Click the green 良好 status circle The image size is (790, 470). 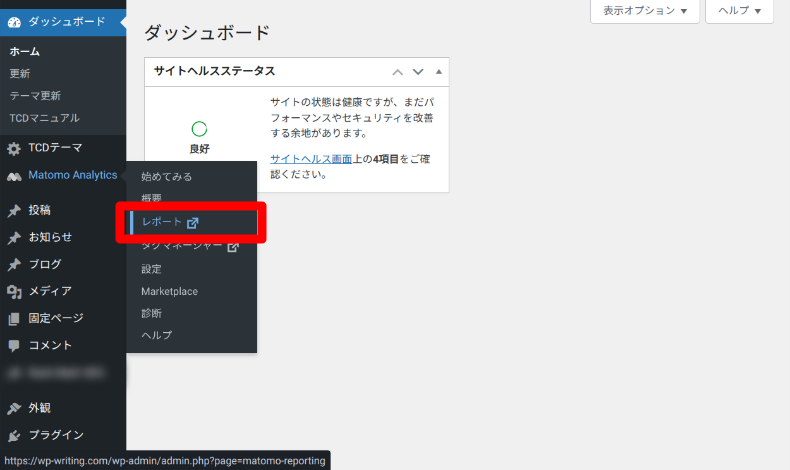tap(200, 129)
